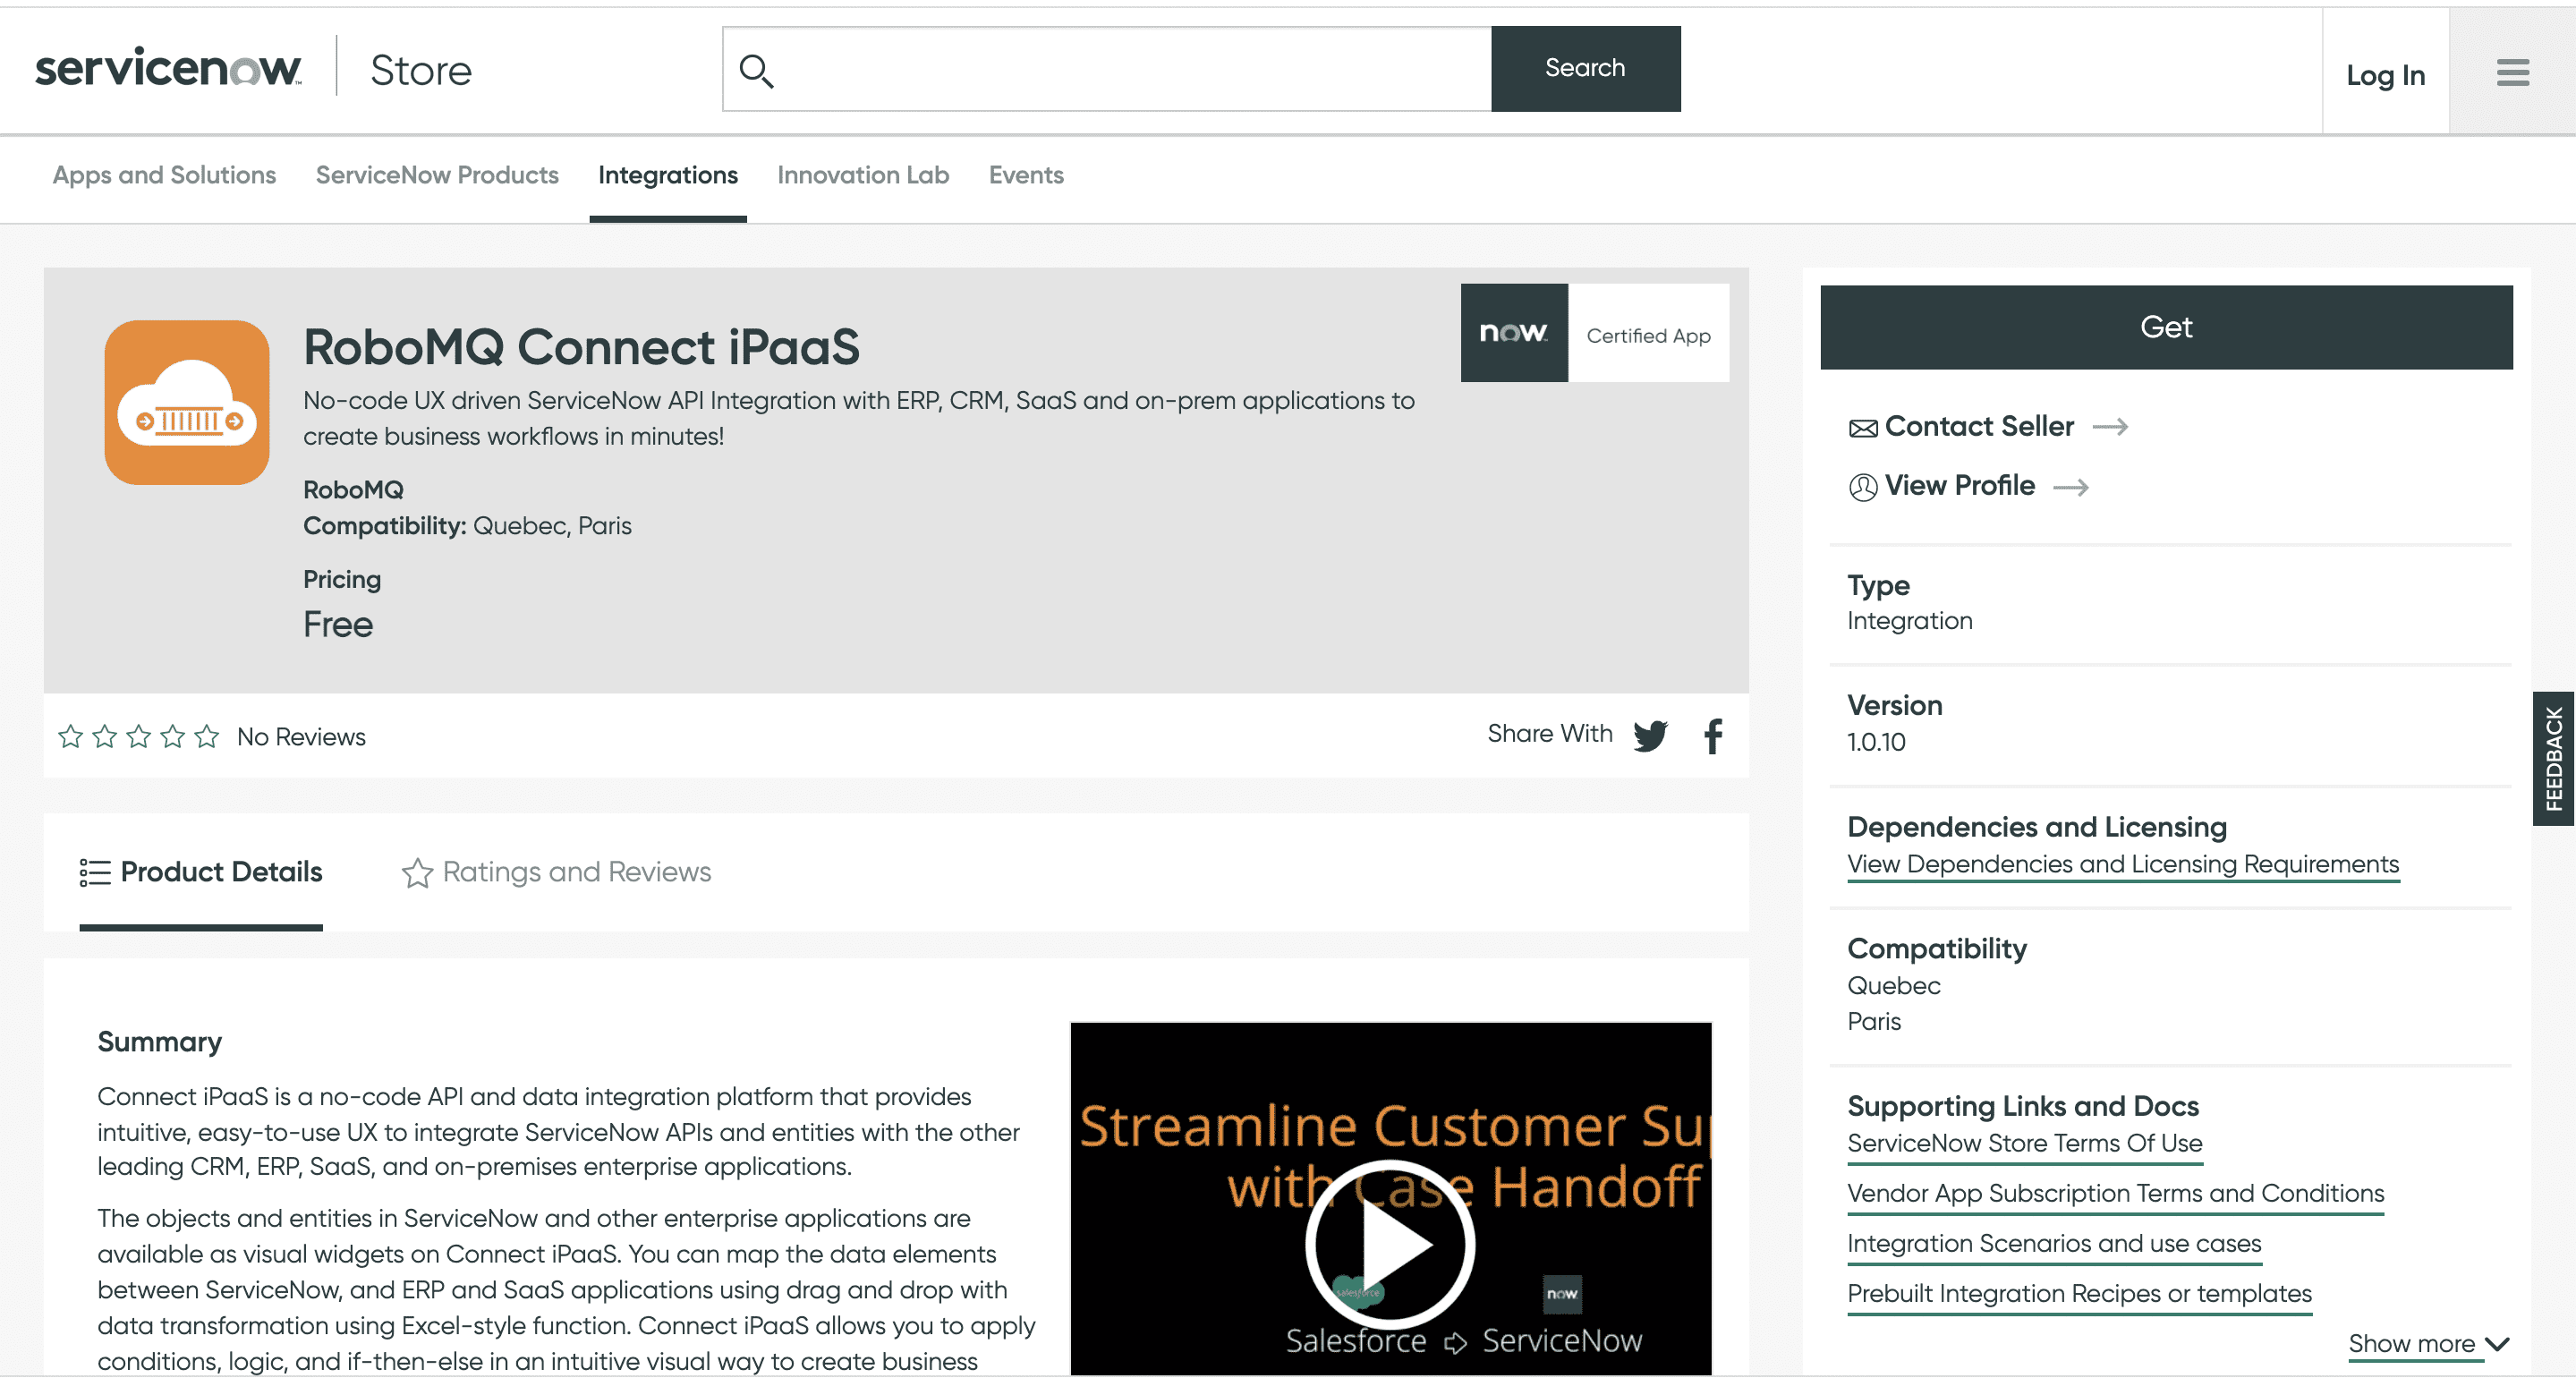Click the RoboMQ Connect iPaaS title

tap(581, 347)
